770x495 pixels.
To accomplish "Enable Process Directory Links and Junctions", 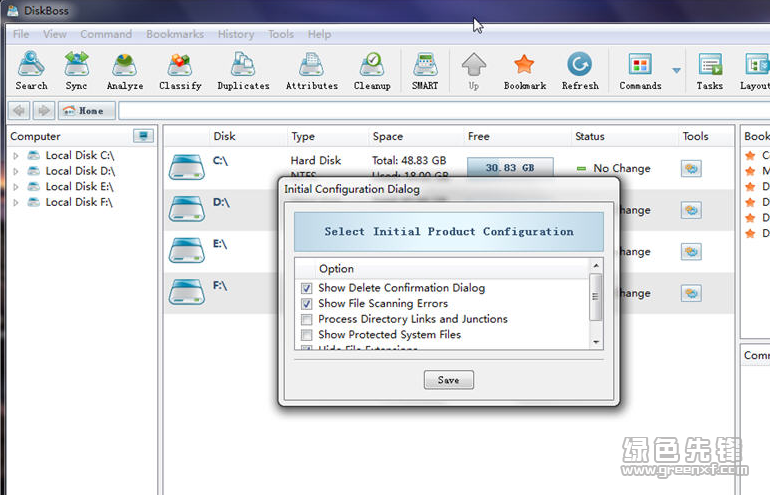I will pyautogui.click(x=306, y=320).
